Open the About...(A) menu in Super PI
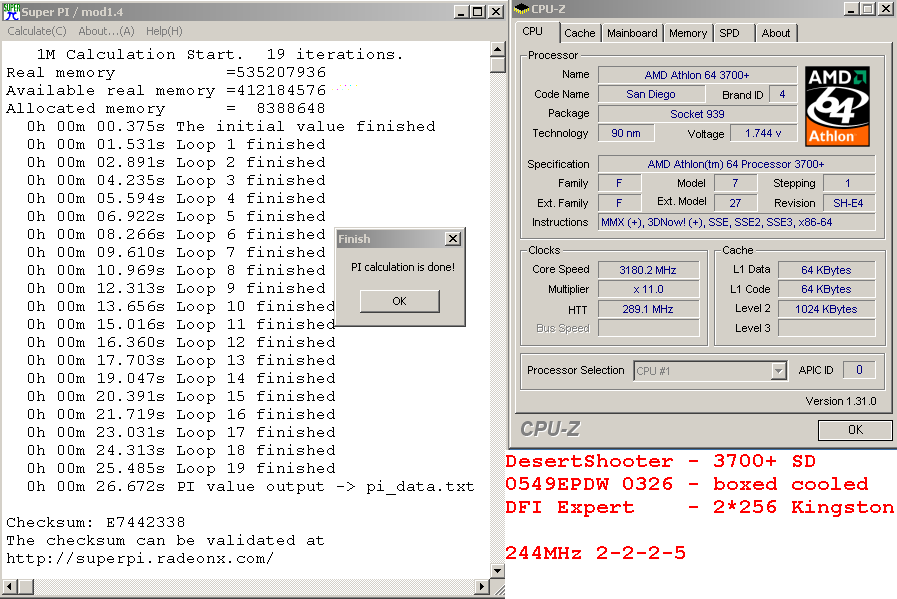The width and height of the screenshot is (897, 599). click(106, 31)
